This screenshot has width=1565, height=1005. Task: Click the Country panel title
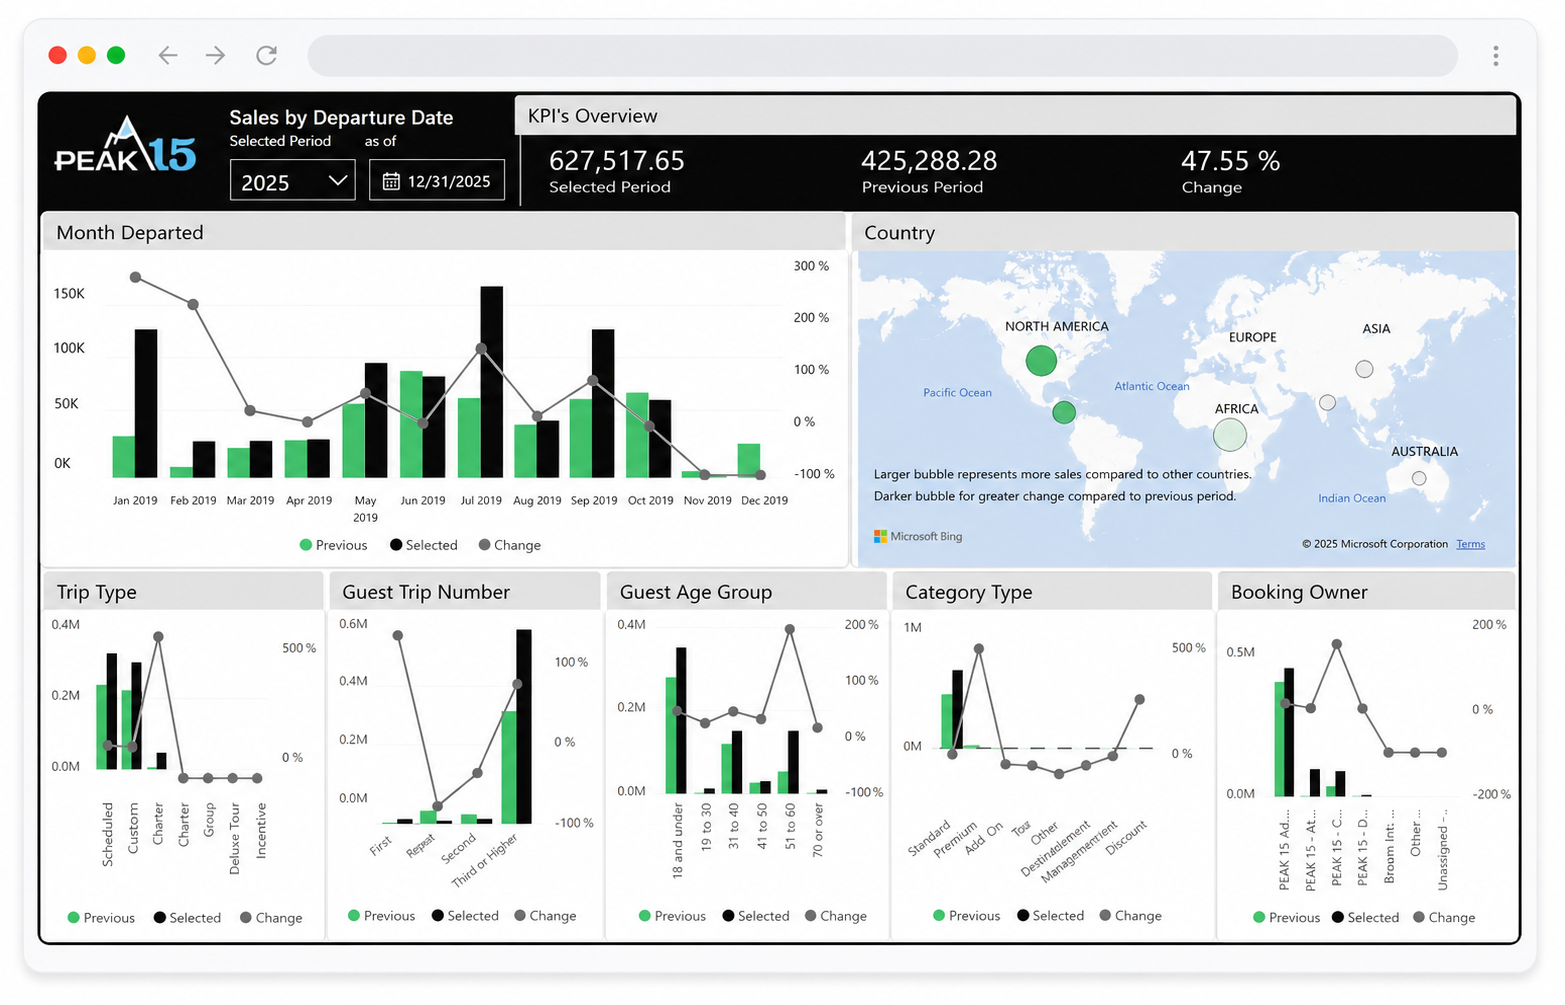click(899, 233)
